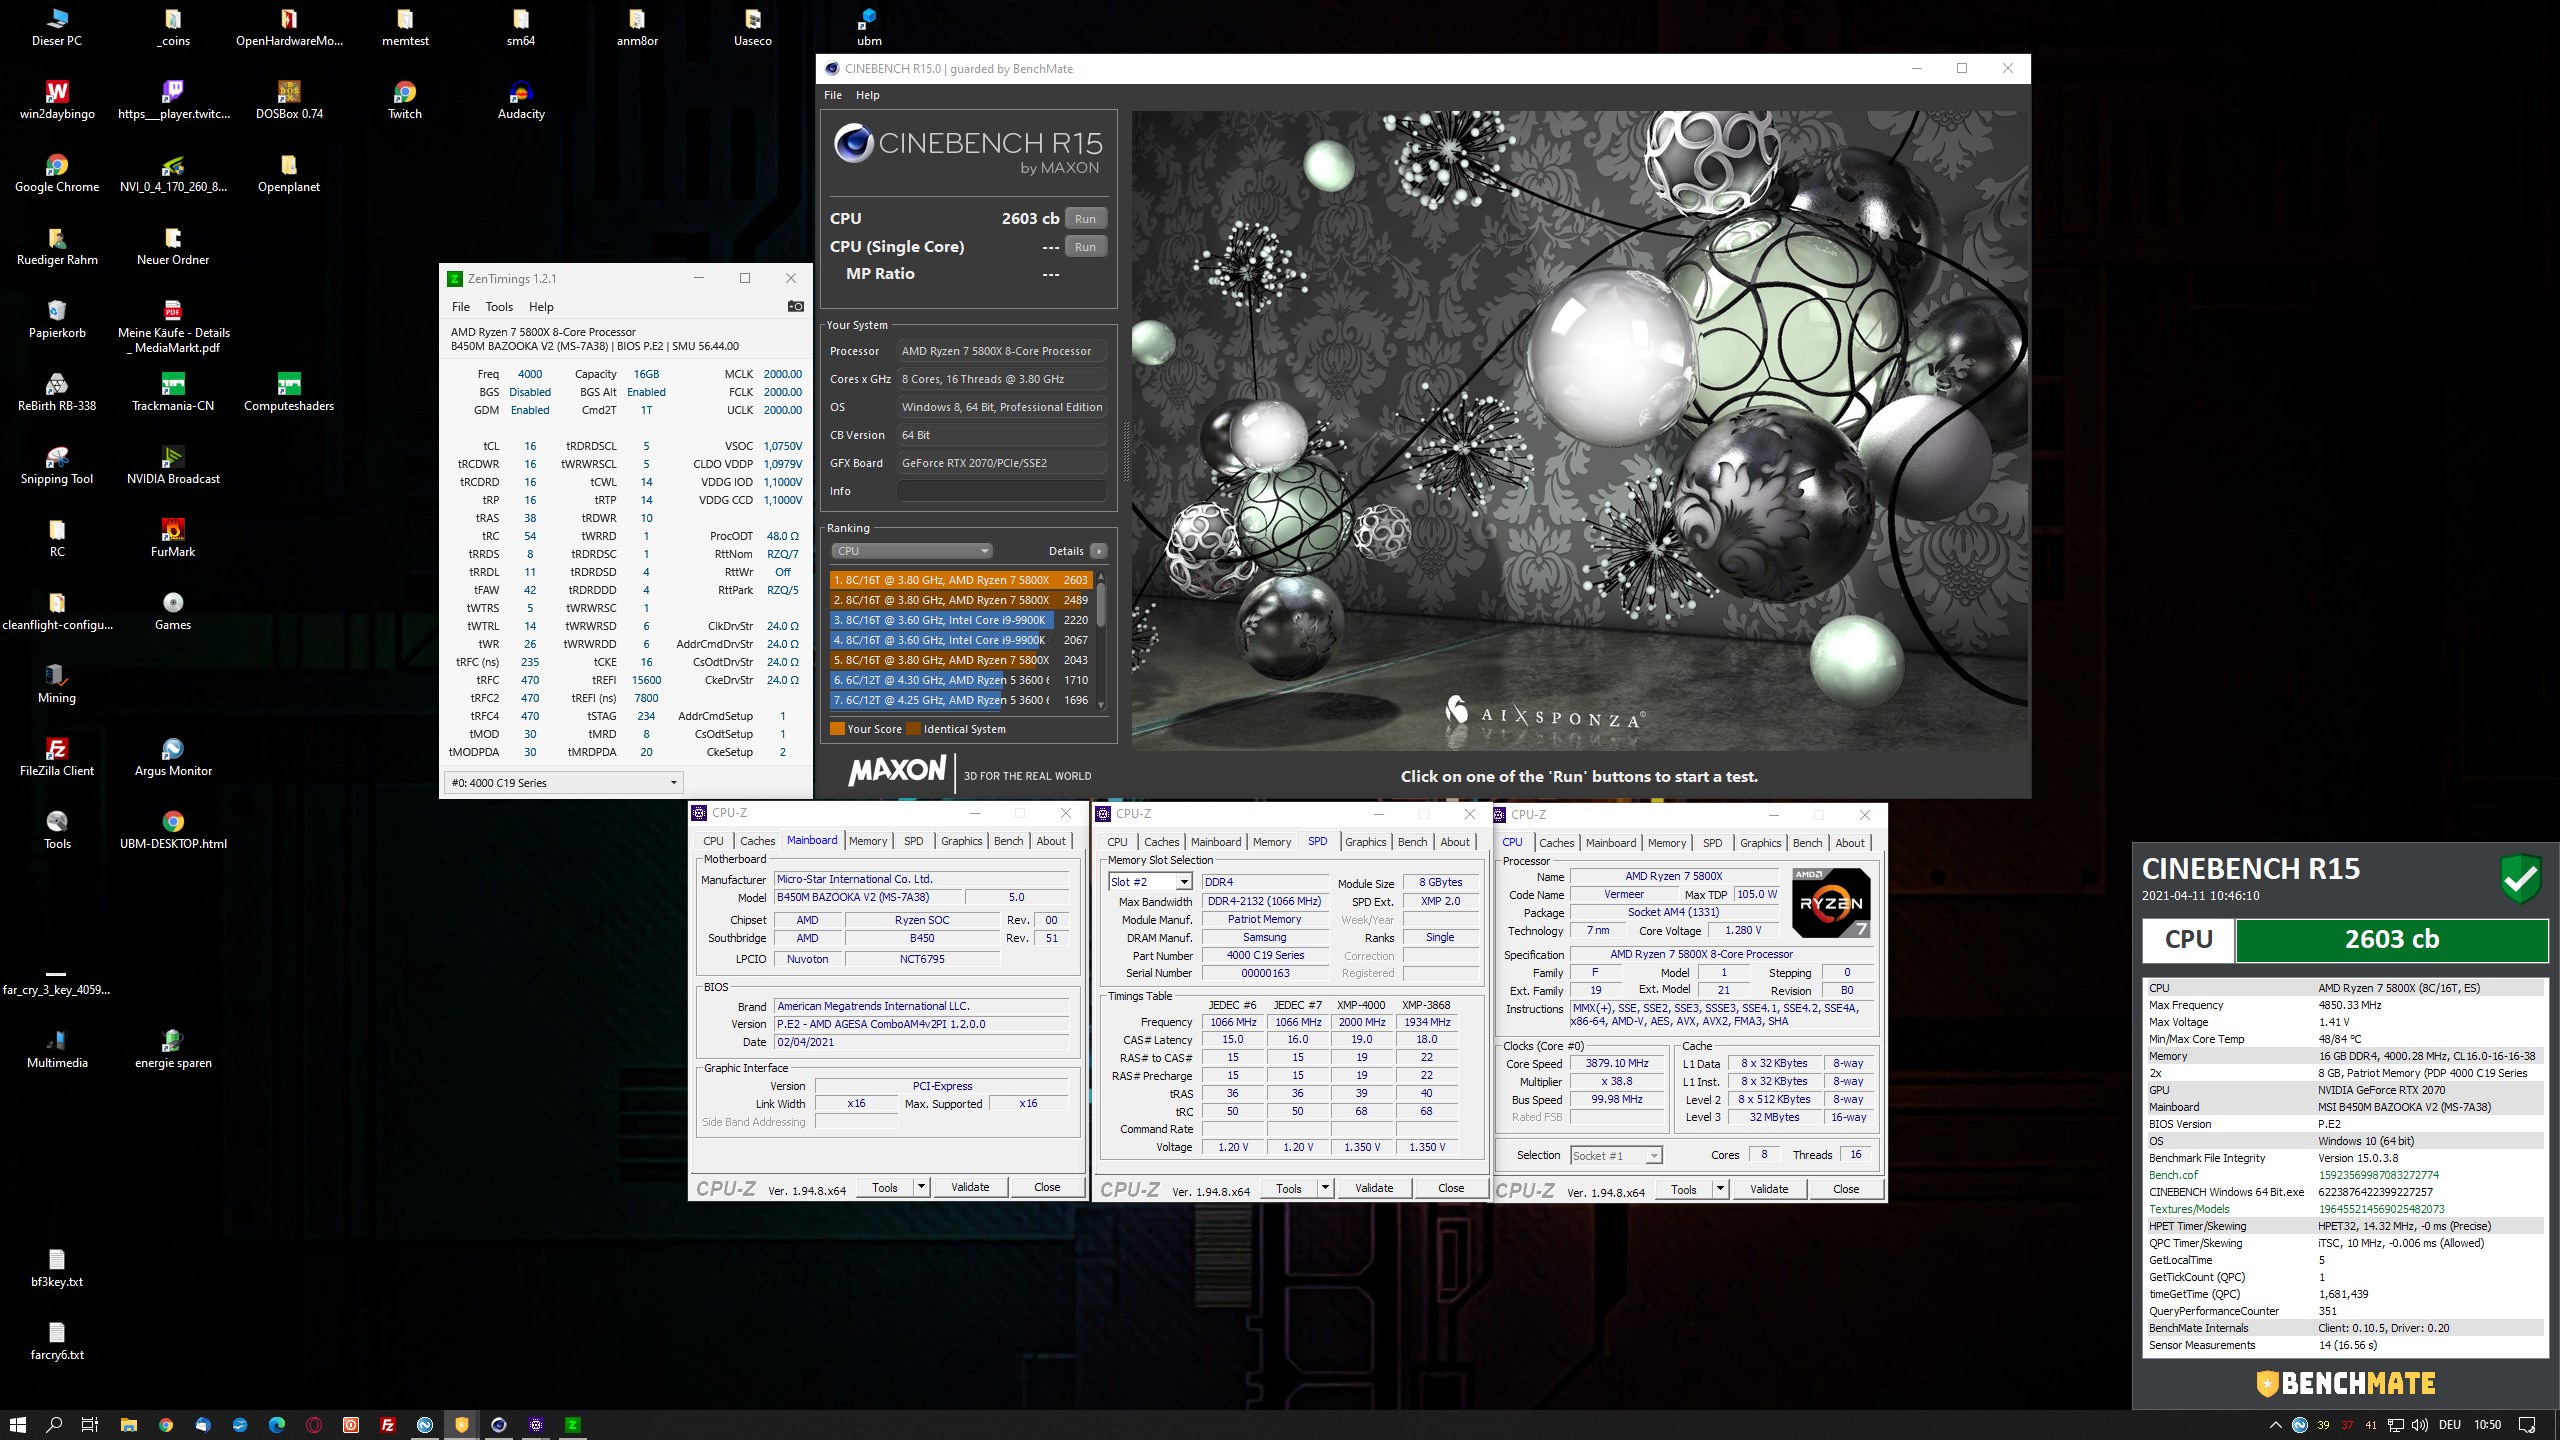
Task: Open Google Chrome desktop shortcut
Action: pyautogui.click(x=57, y=173)
